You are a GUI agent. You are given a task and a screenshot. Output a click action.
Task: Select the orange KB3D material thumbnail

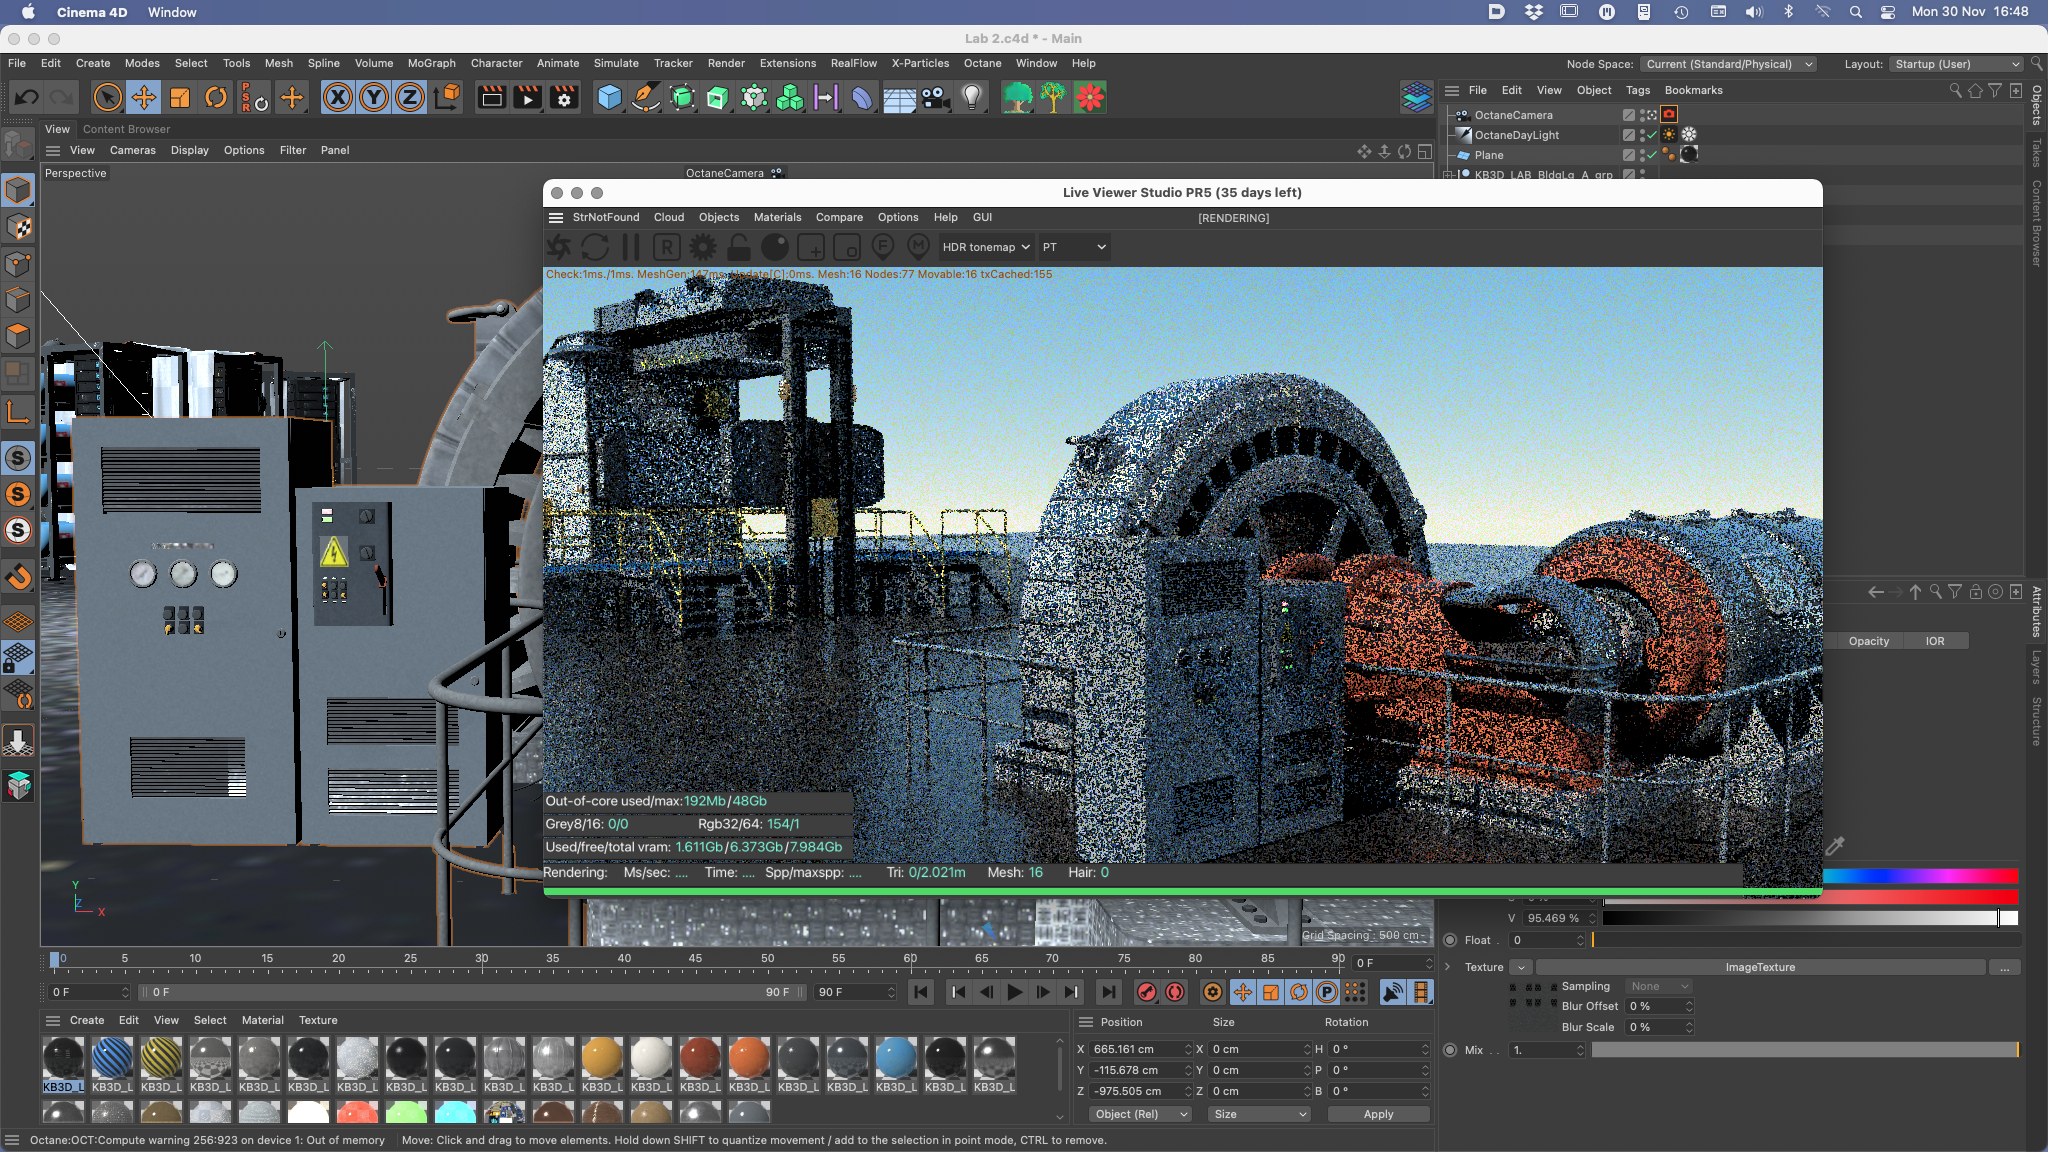(x=749, y=1059)
